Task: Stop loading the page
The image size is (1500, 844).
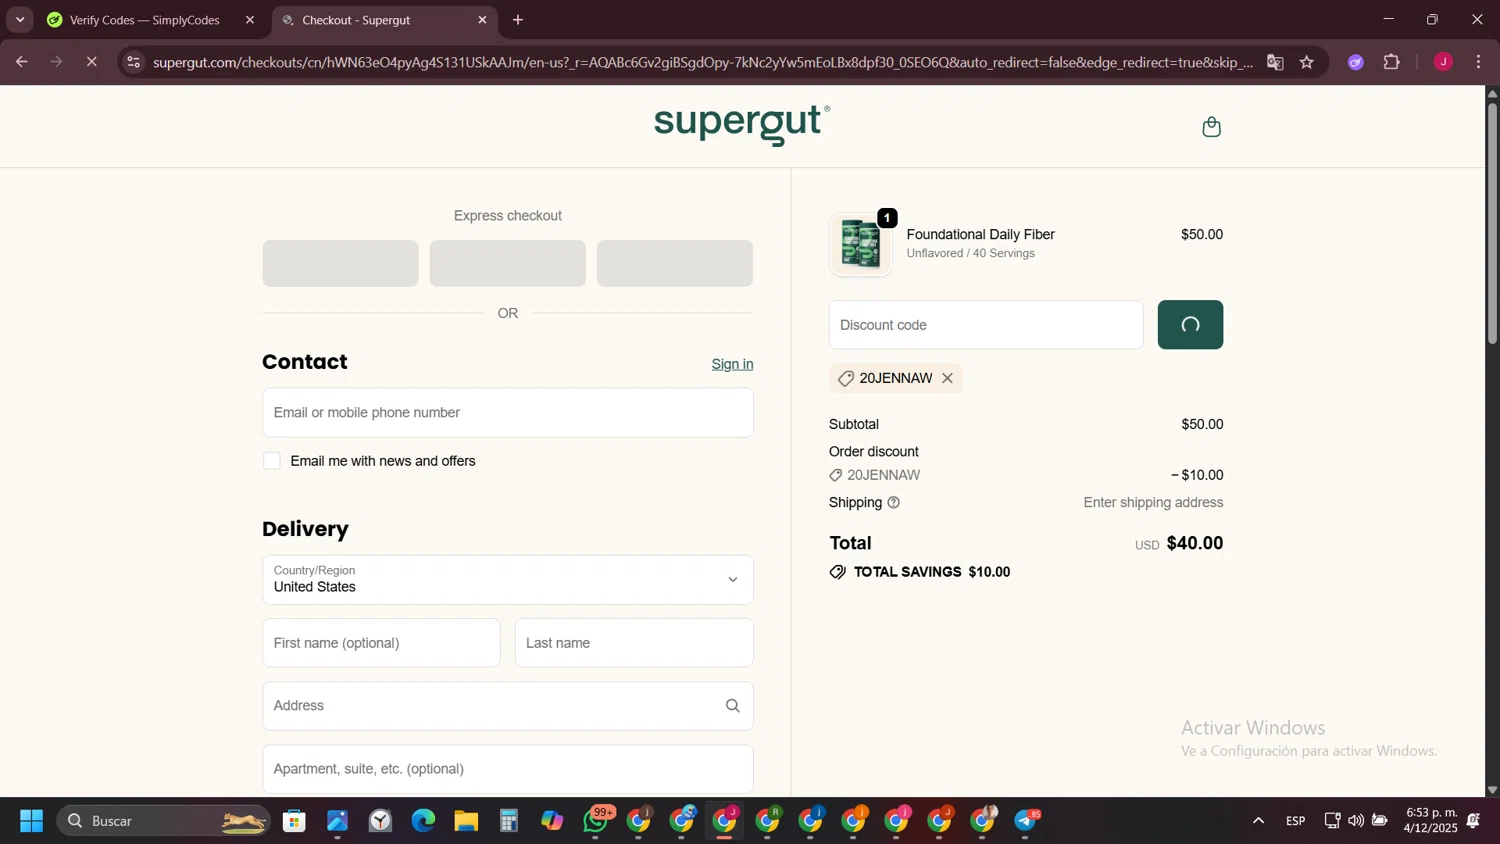Action: click(91, 62)
